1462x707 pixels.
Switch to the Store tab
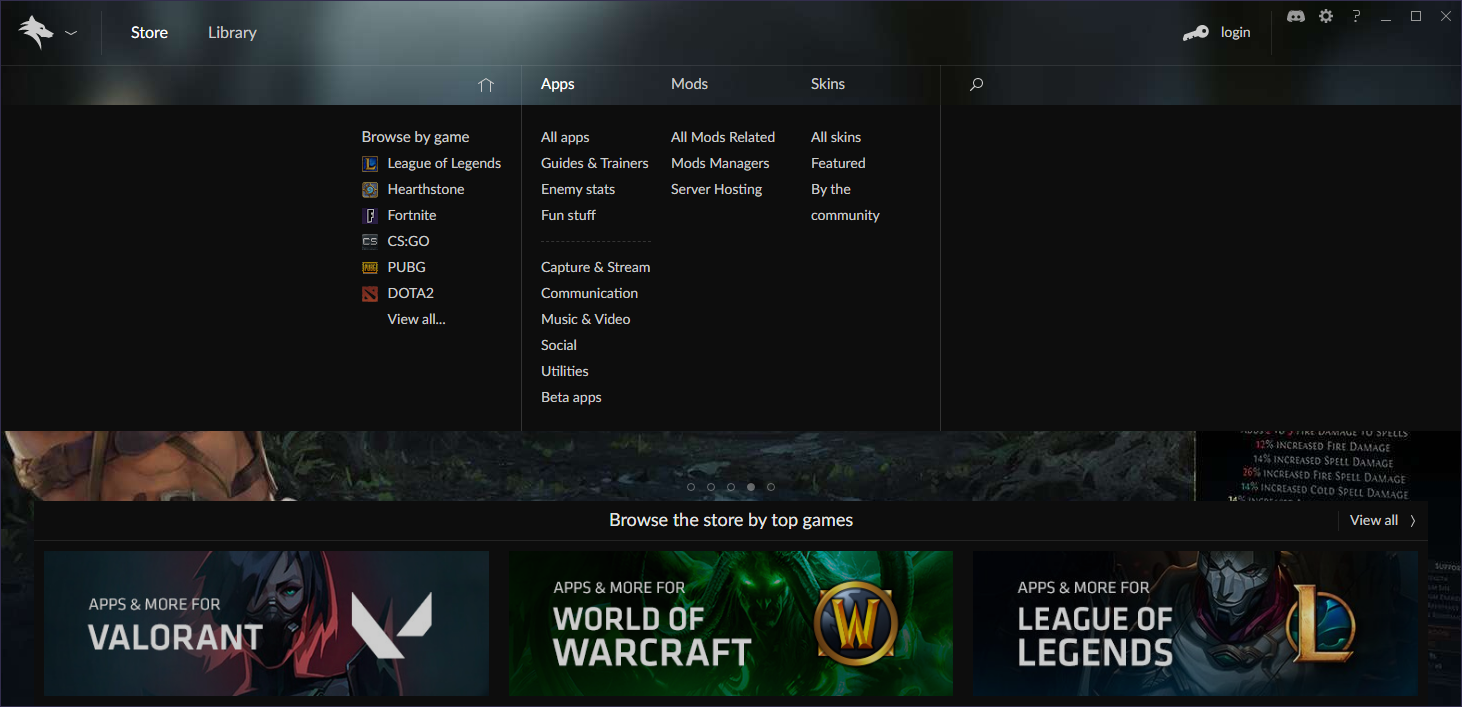point(149,33)
